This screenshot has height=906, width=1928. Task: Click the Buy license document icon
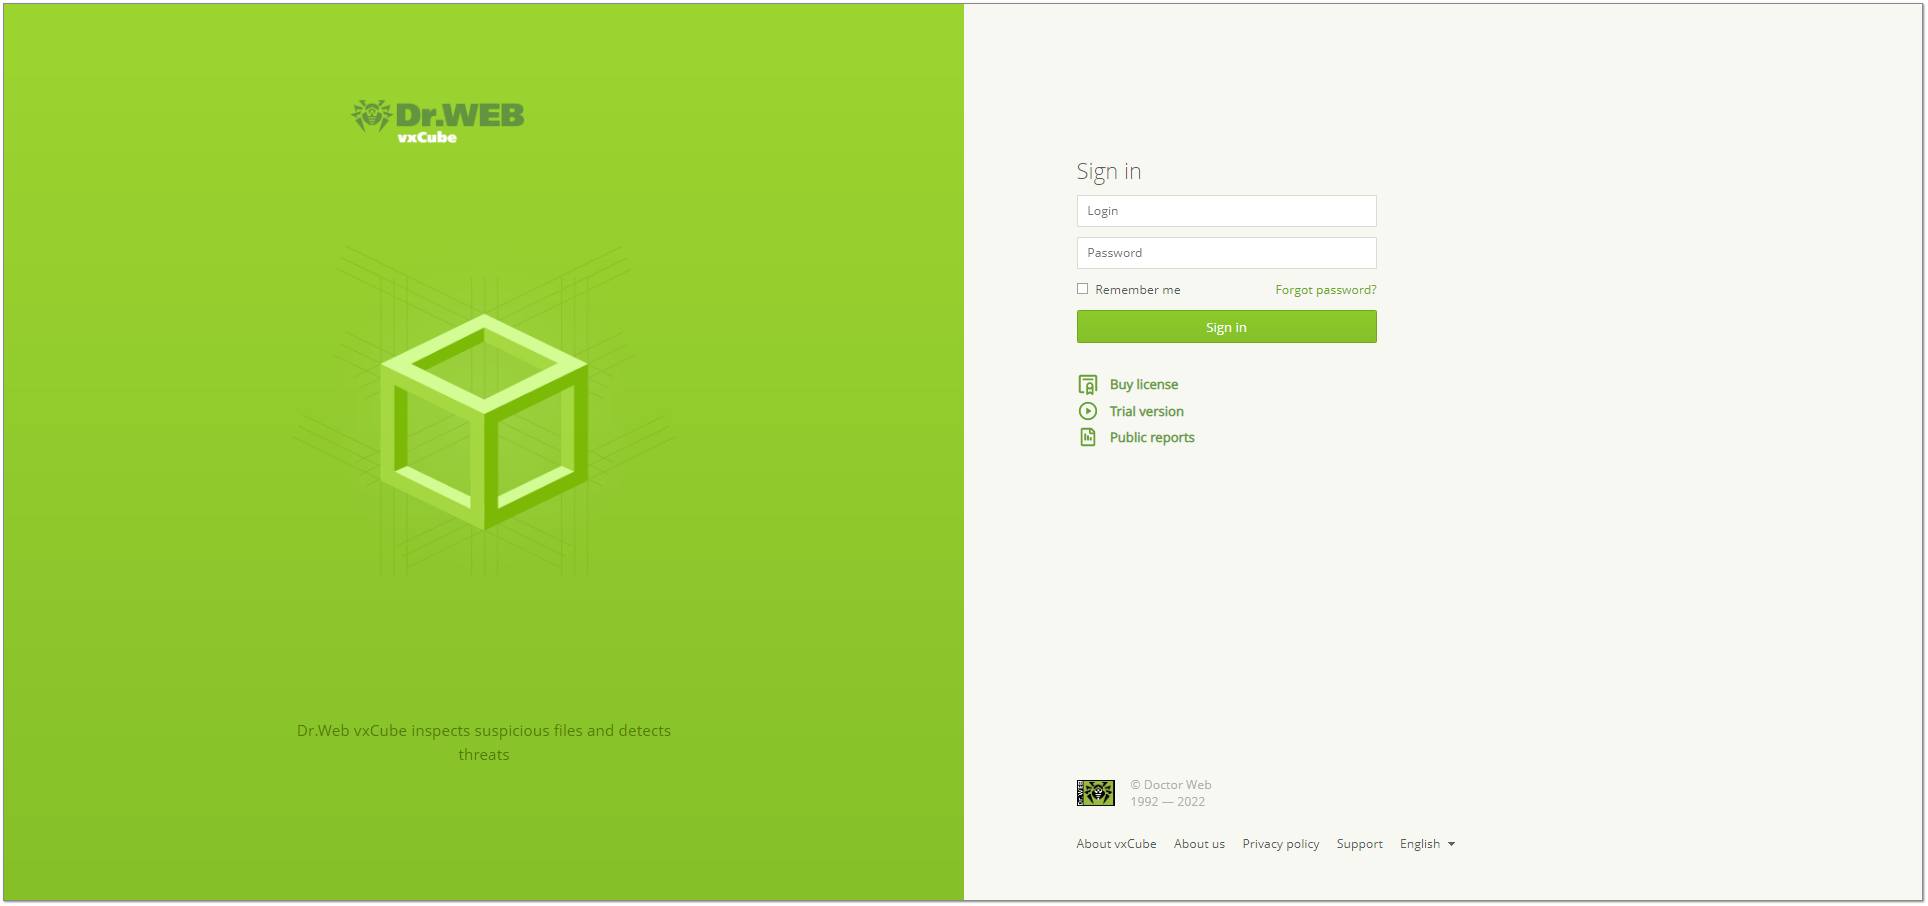[x=1088, y=385]
